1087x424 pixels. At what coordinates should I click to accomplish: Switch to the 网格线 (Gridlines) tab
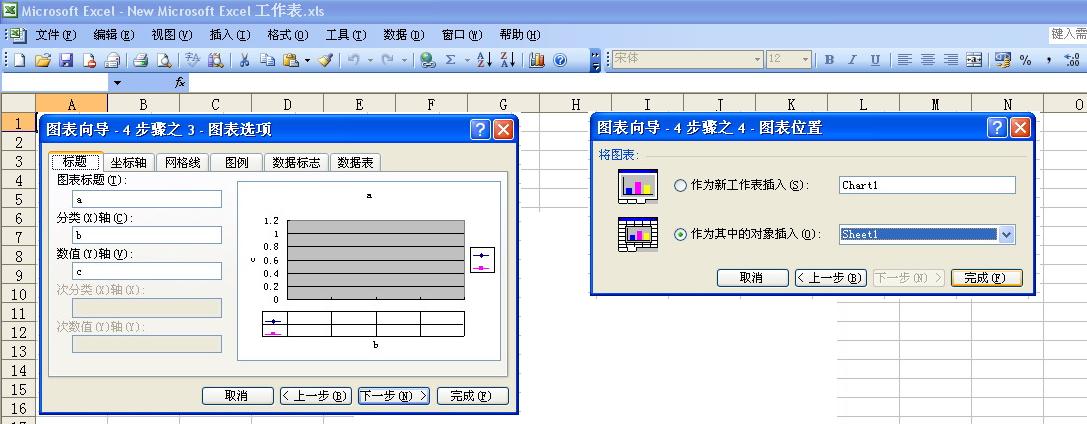182,162
